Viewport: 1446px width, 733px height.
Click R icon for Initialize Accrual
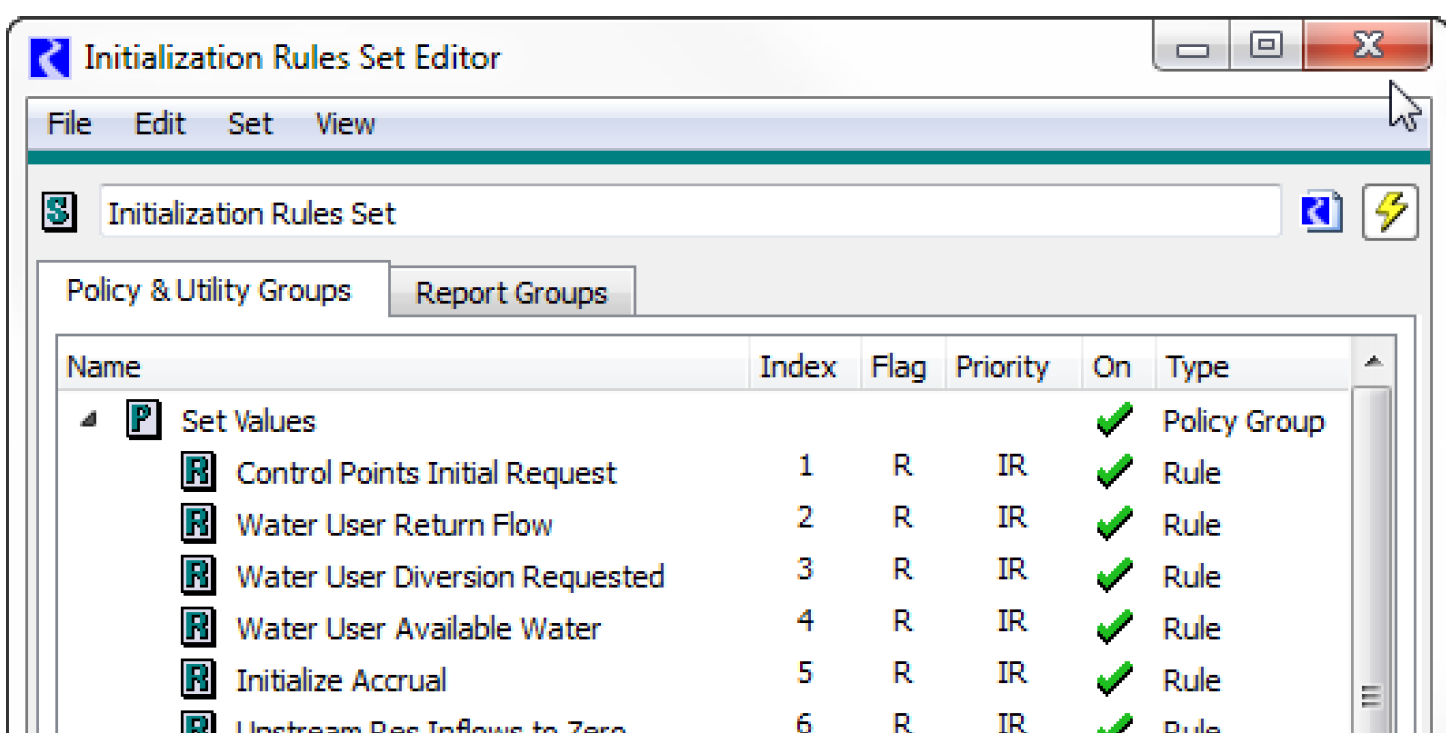pyautogui.click(x=198, y=680)
